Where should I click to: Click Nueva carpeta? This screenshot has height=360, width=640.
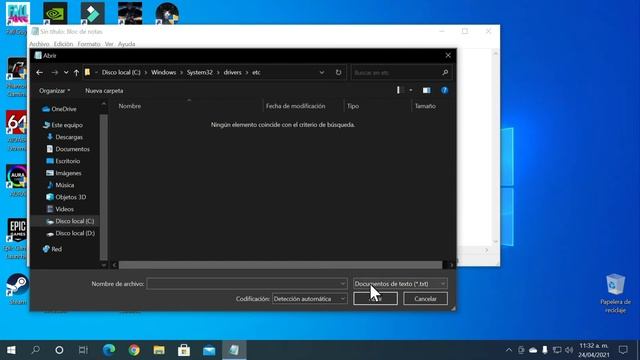(x=104, y=91)
